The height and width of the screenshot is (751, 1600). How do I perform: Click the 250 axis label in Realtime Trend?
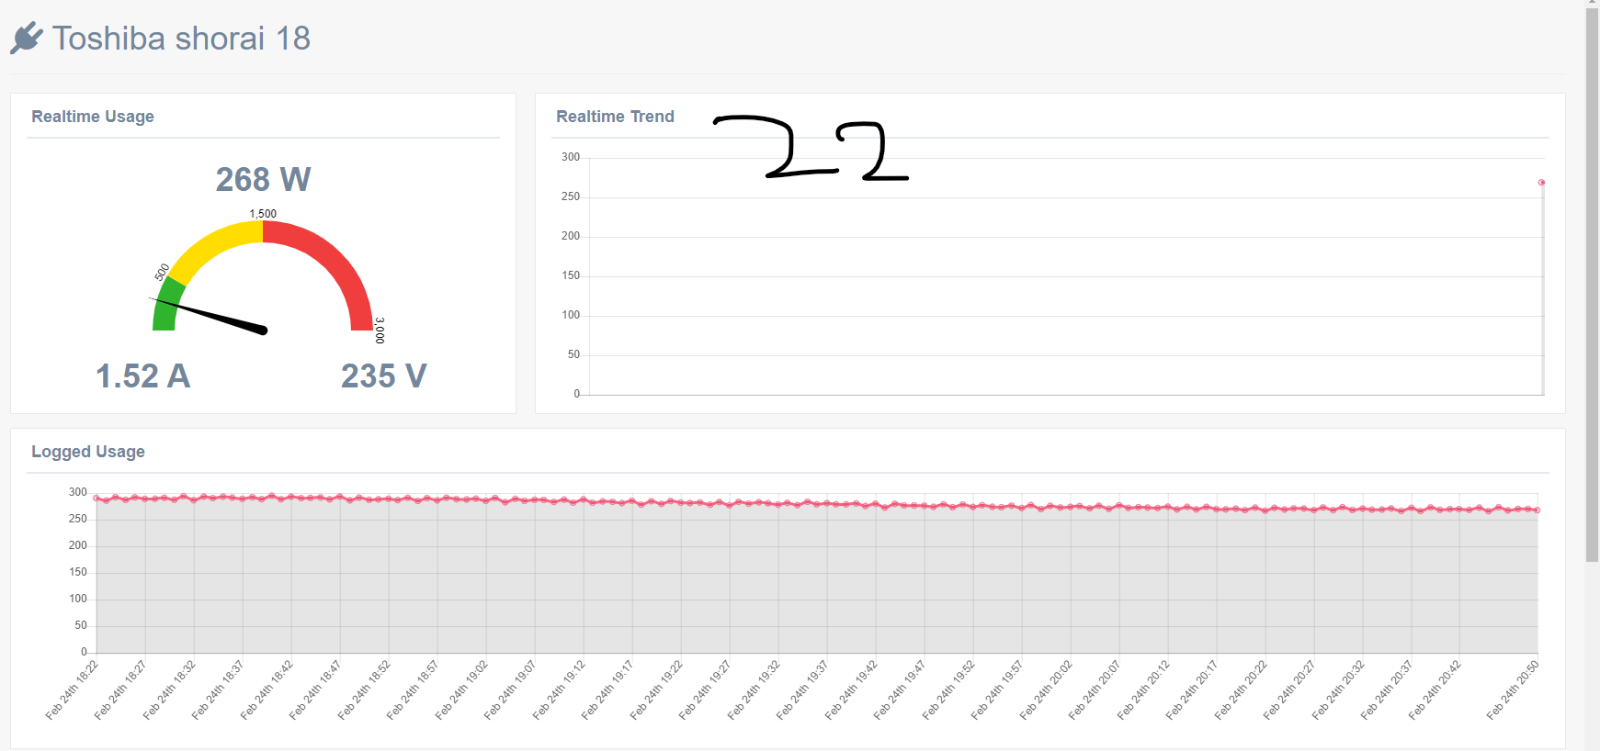point(570,197)
